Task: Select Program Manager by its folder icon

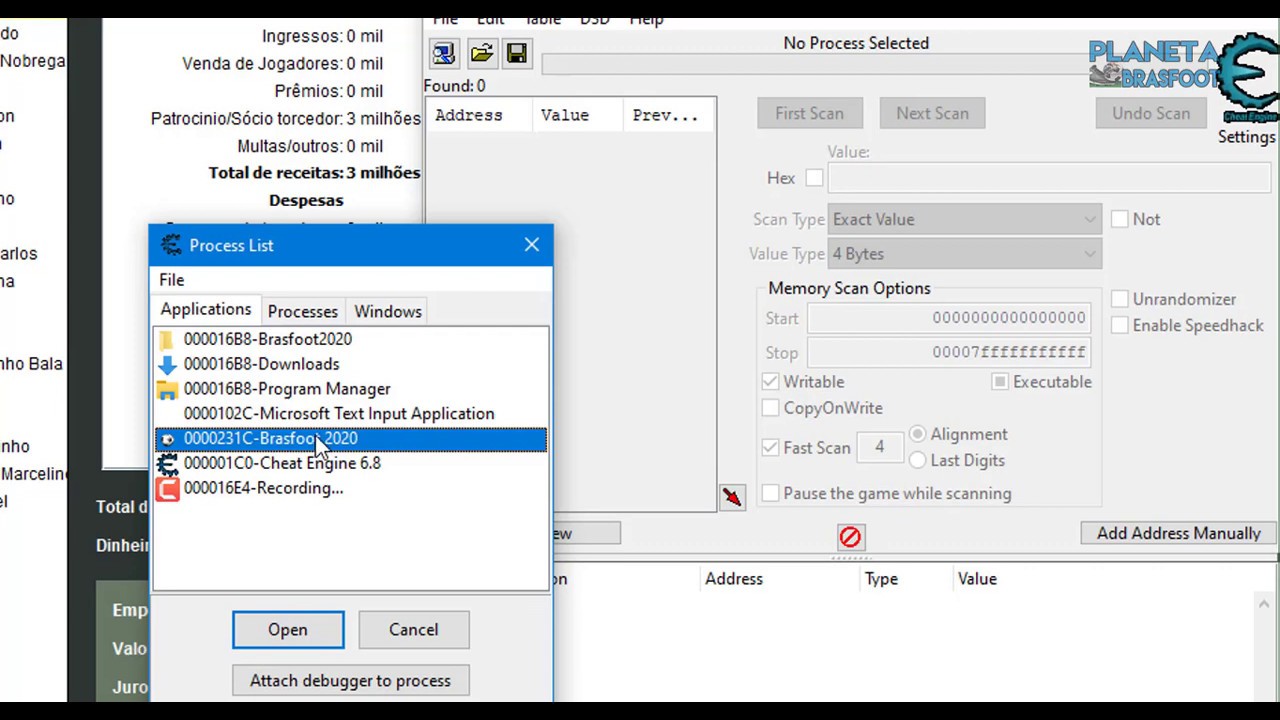Action: (167, 389)
